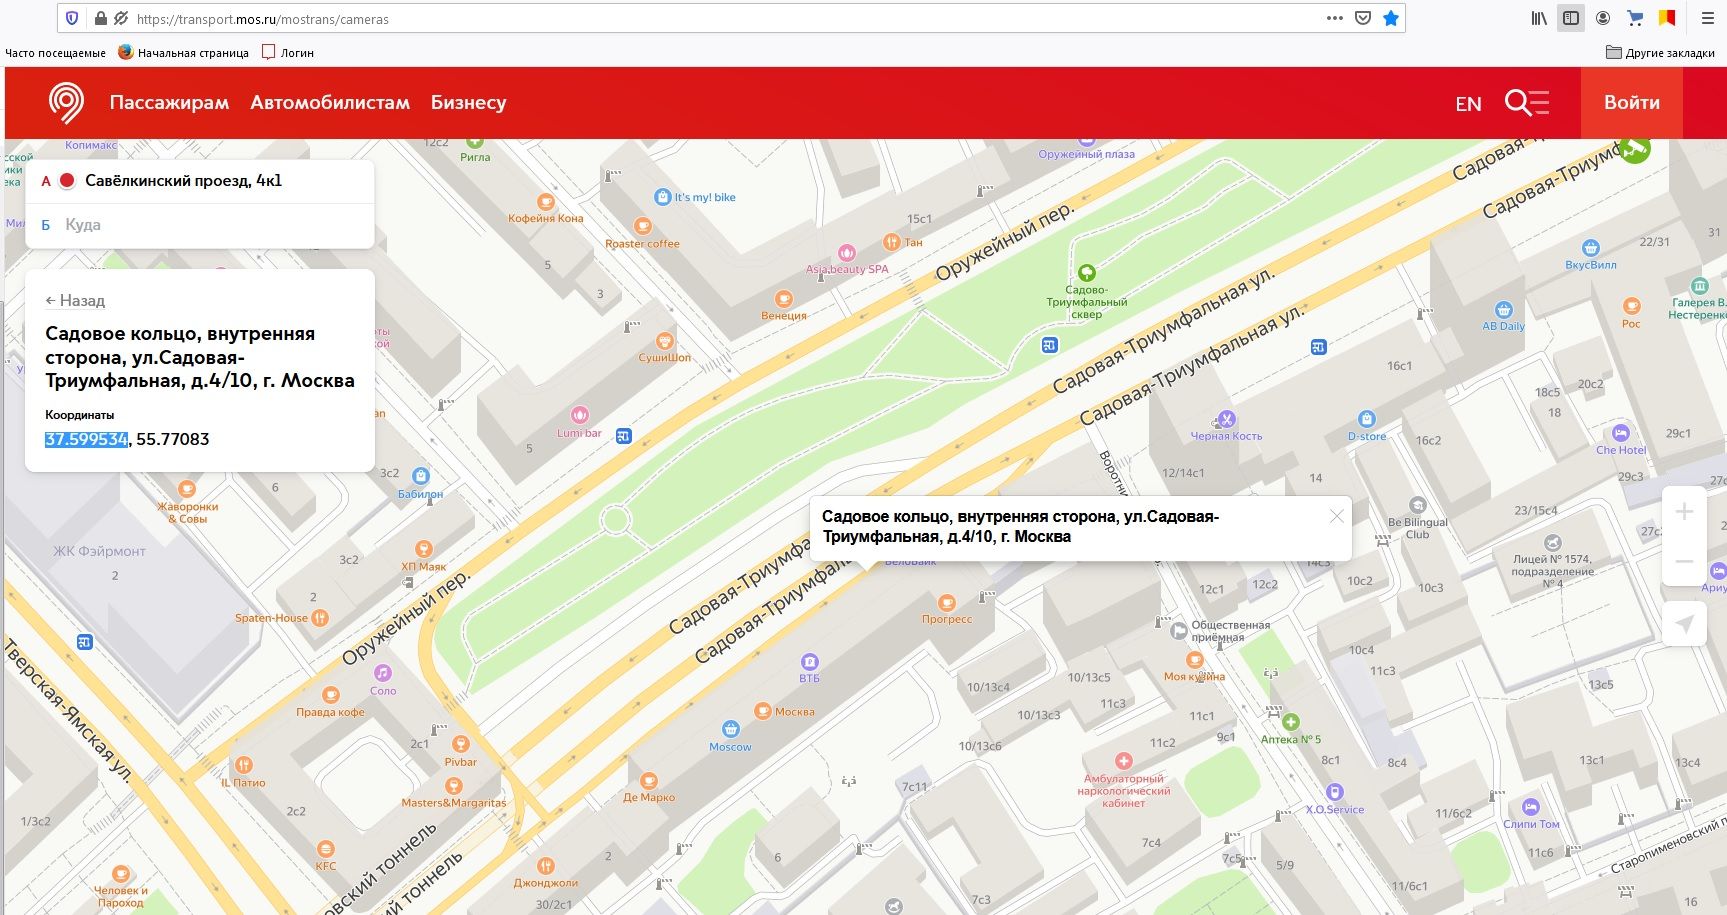Open the tracking protection shield panel
Viewport: 1727px width, 915px height.
(71, 18)
